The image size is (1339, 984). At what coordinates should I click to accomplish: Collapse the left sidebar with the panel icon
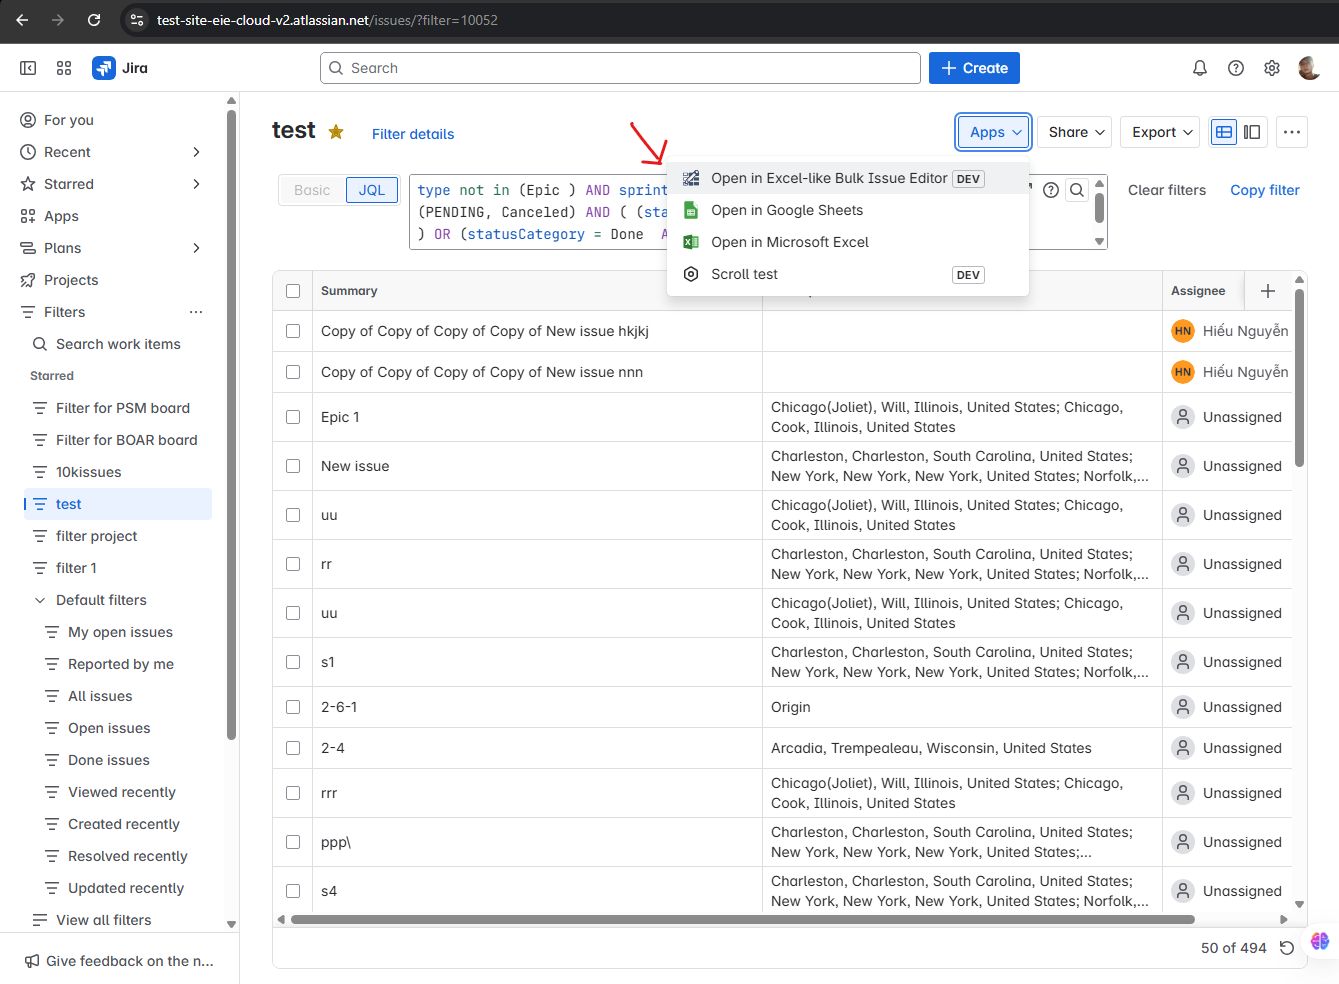[x=28, y=67]
